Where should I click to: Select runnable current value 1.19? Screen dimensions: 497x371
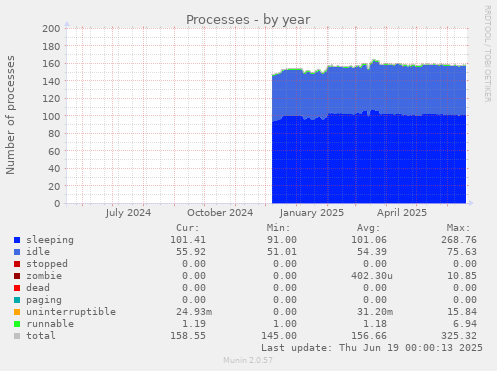tap(194, 324)
